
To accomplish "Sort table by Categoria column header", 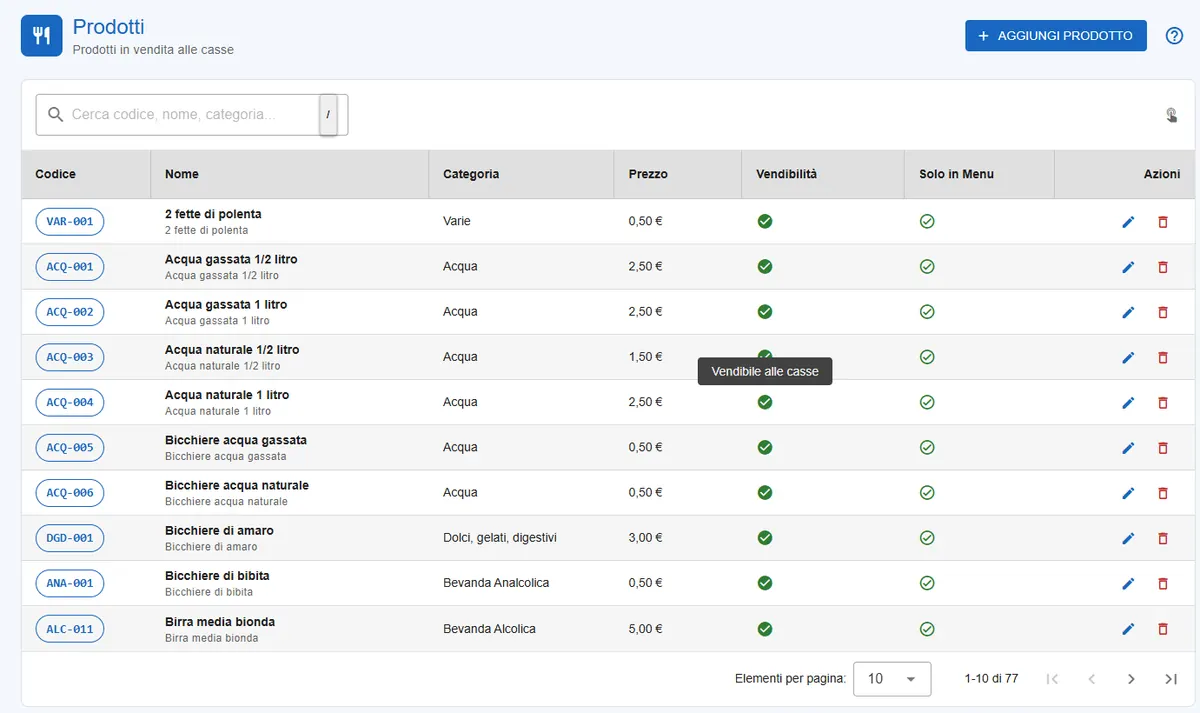I will point(471,174).
